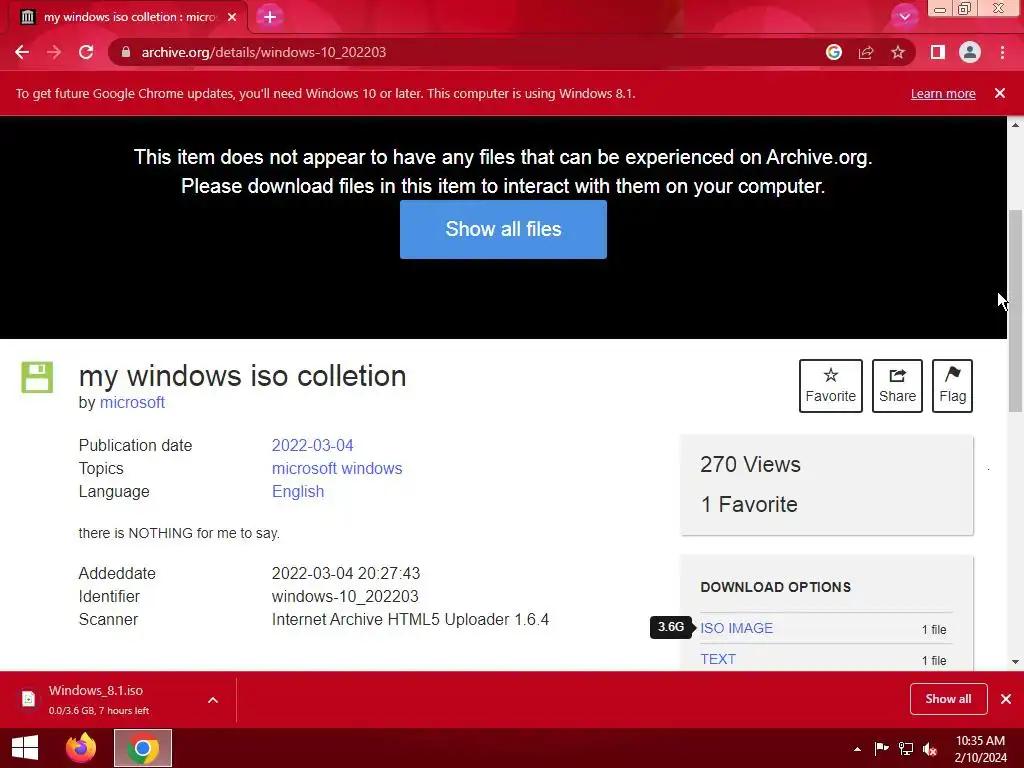This screenshot has height=768, width=1024.
Task: Open the TEXT download option
Action: (x=718, y=660)
